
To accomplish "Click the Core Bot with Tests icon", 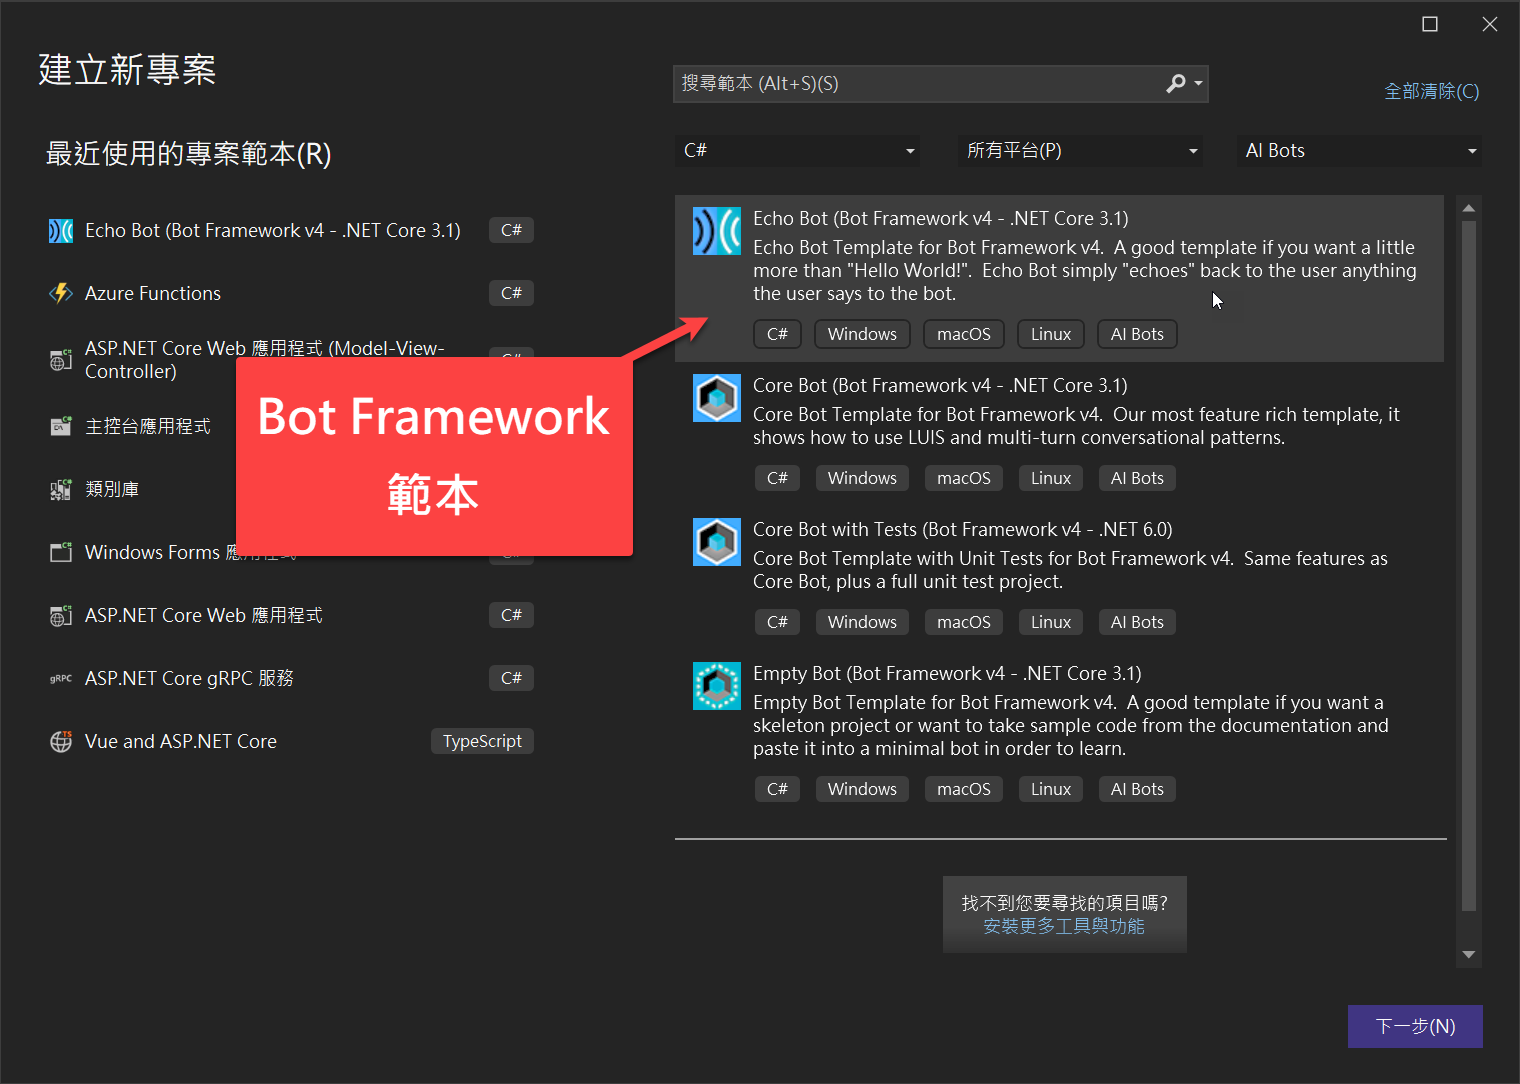I will click(717, 542).
